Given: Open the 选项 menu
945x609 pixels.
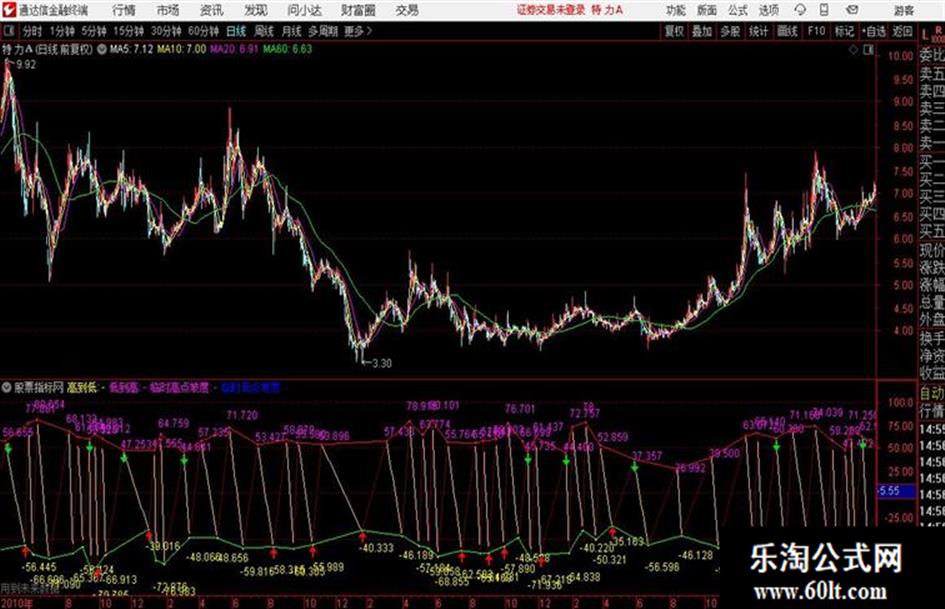Looking at the screenshot, I should point(769,10).
